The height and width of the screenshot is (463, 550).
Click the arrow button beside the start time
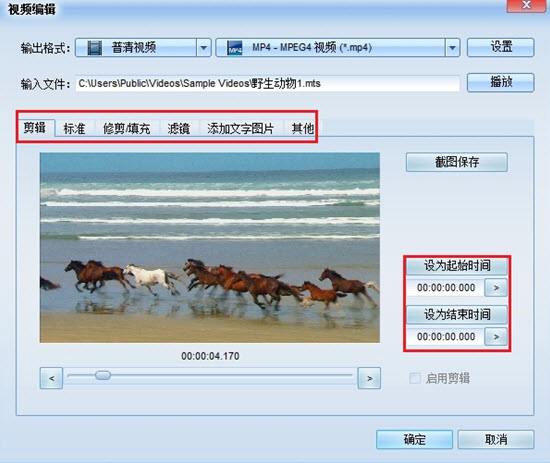pos(496,288)
